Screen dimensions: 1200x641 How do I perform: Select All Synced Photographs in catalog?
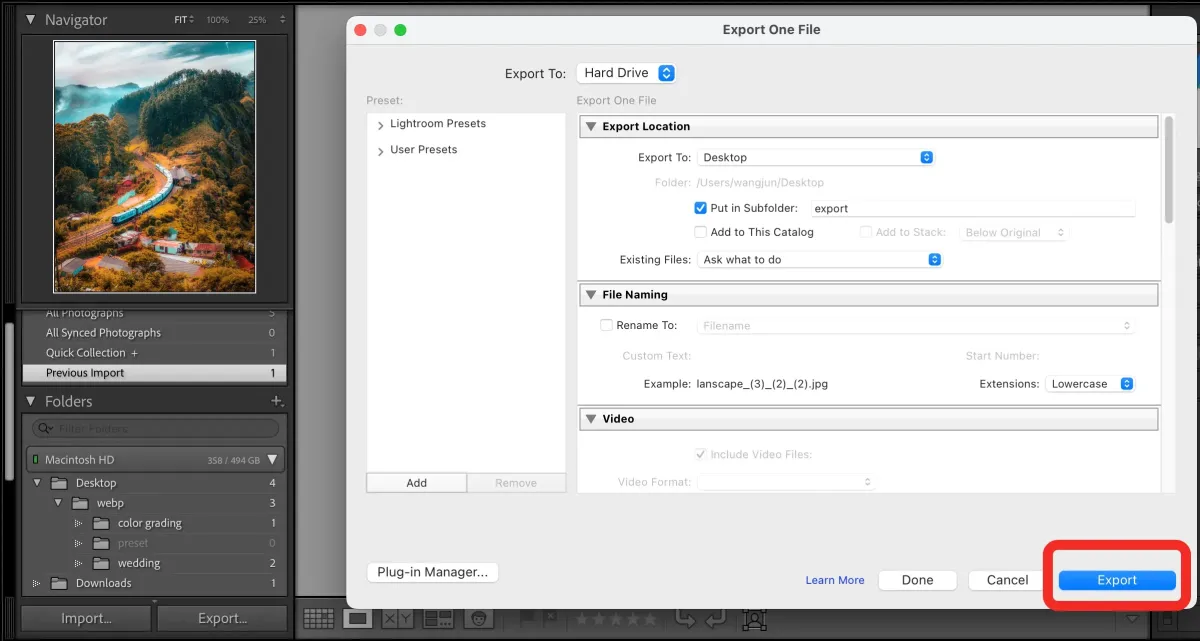tap(154, 333)
